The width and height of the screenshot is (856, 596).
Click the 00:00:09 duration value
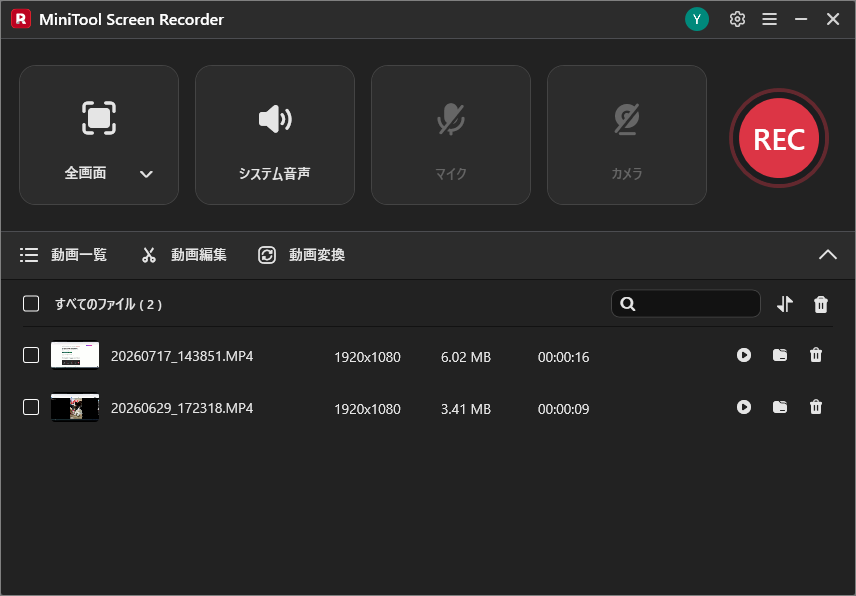pos(563,409)
